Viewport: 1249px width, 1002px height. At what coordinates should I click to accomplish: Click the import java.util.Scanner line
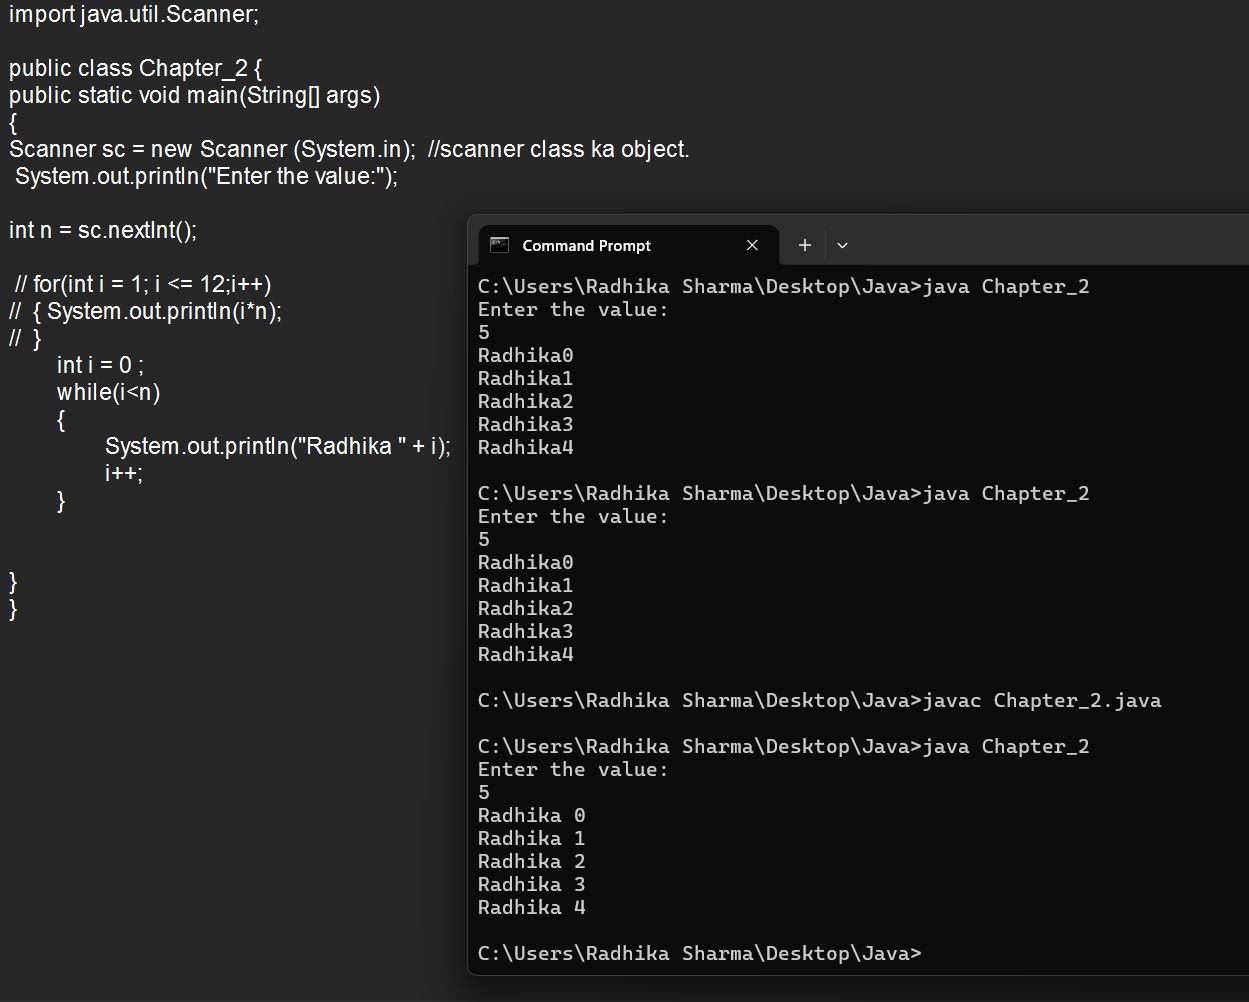133,15
